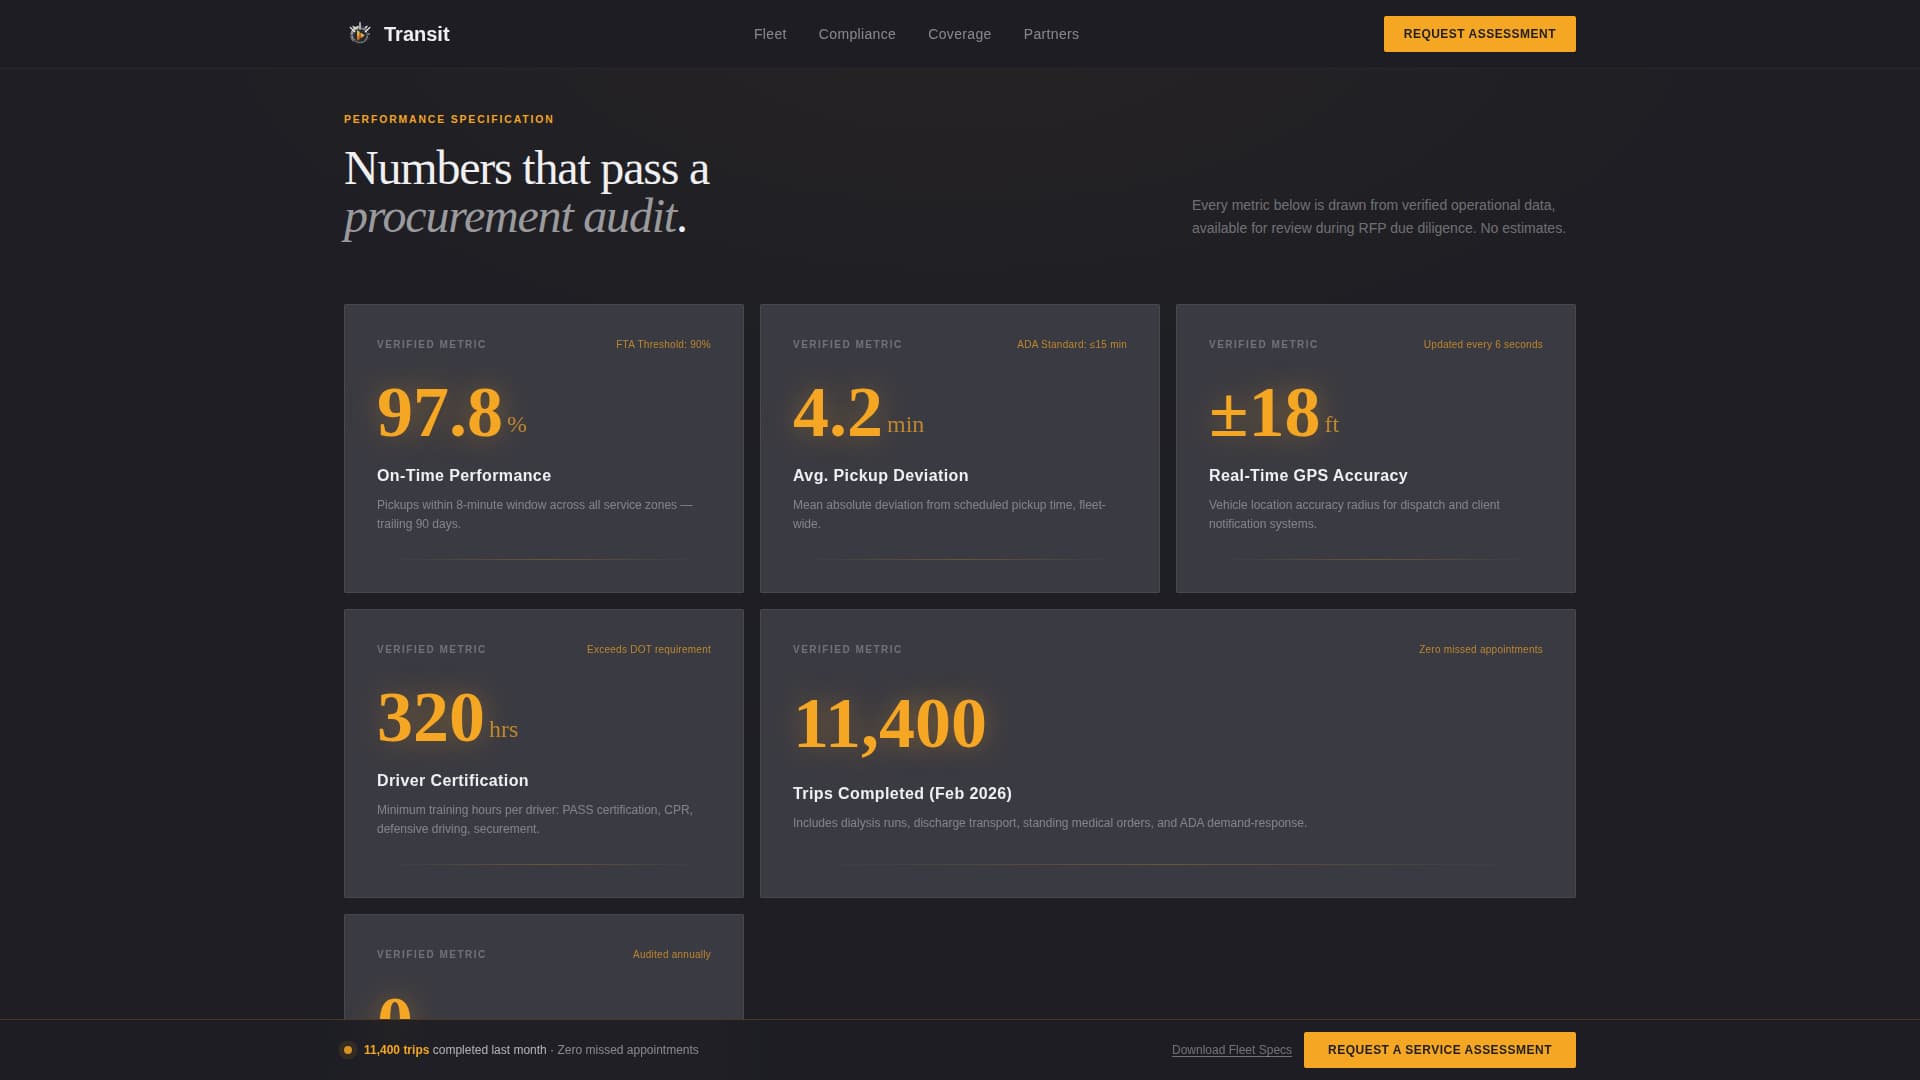Click the 'On-Time Performance' card title
Viewport: 1920px width, 1080px height.
point(464,476)
